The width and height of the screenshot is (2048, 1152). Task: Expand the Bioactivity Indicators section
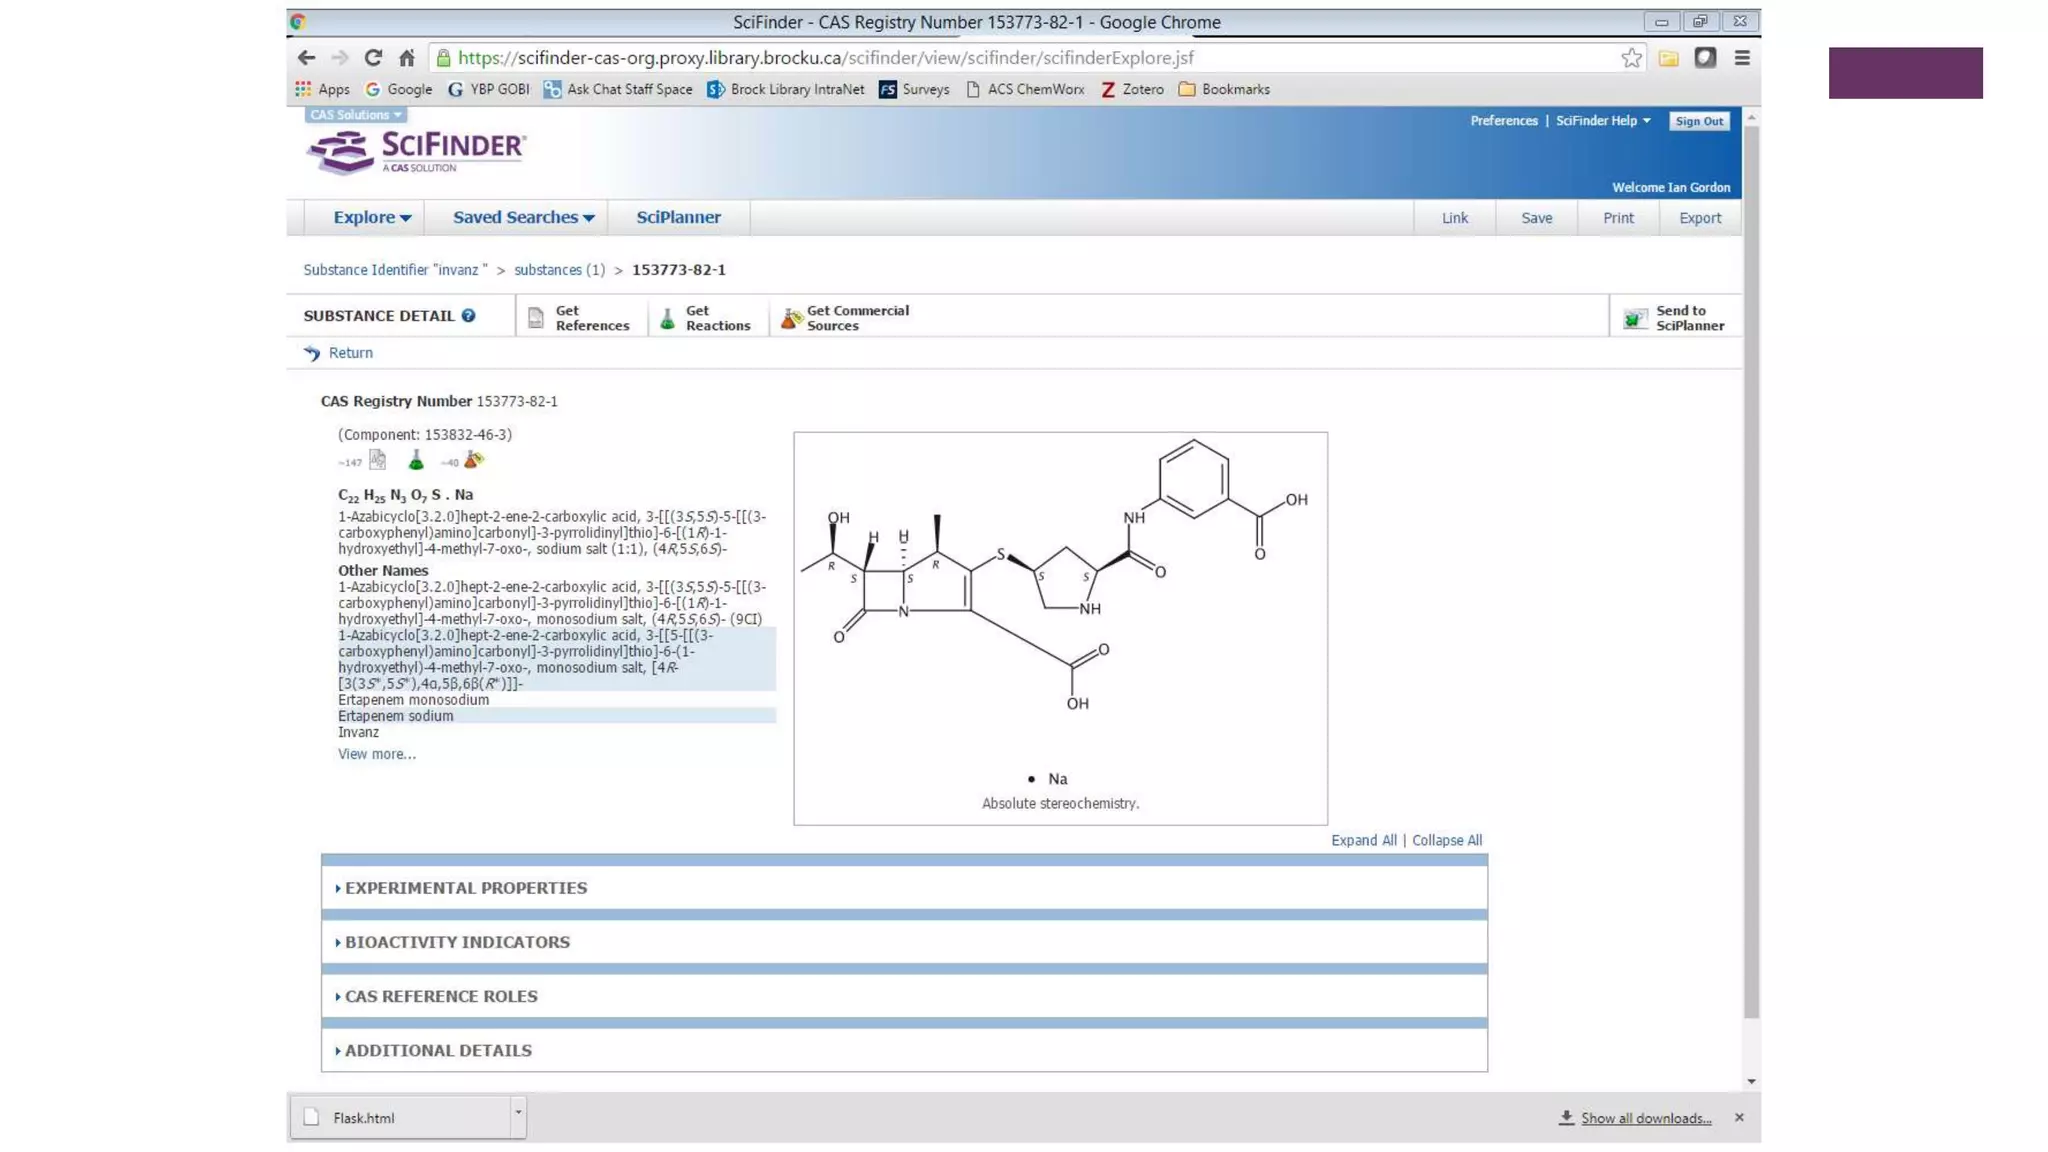[456, 942]
